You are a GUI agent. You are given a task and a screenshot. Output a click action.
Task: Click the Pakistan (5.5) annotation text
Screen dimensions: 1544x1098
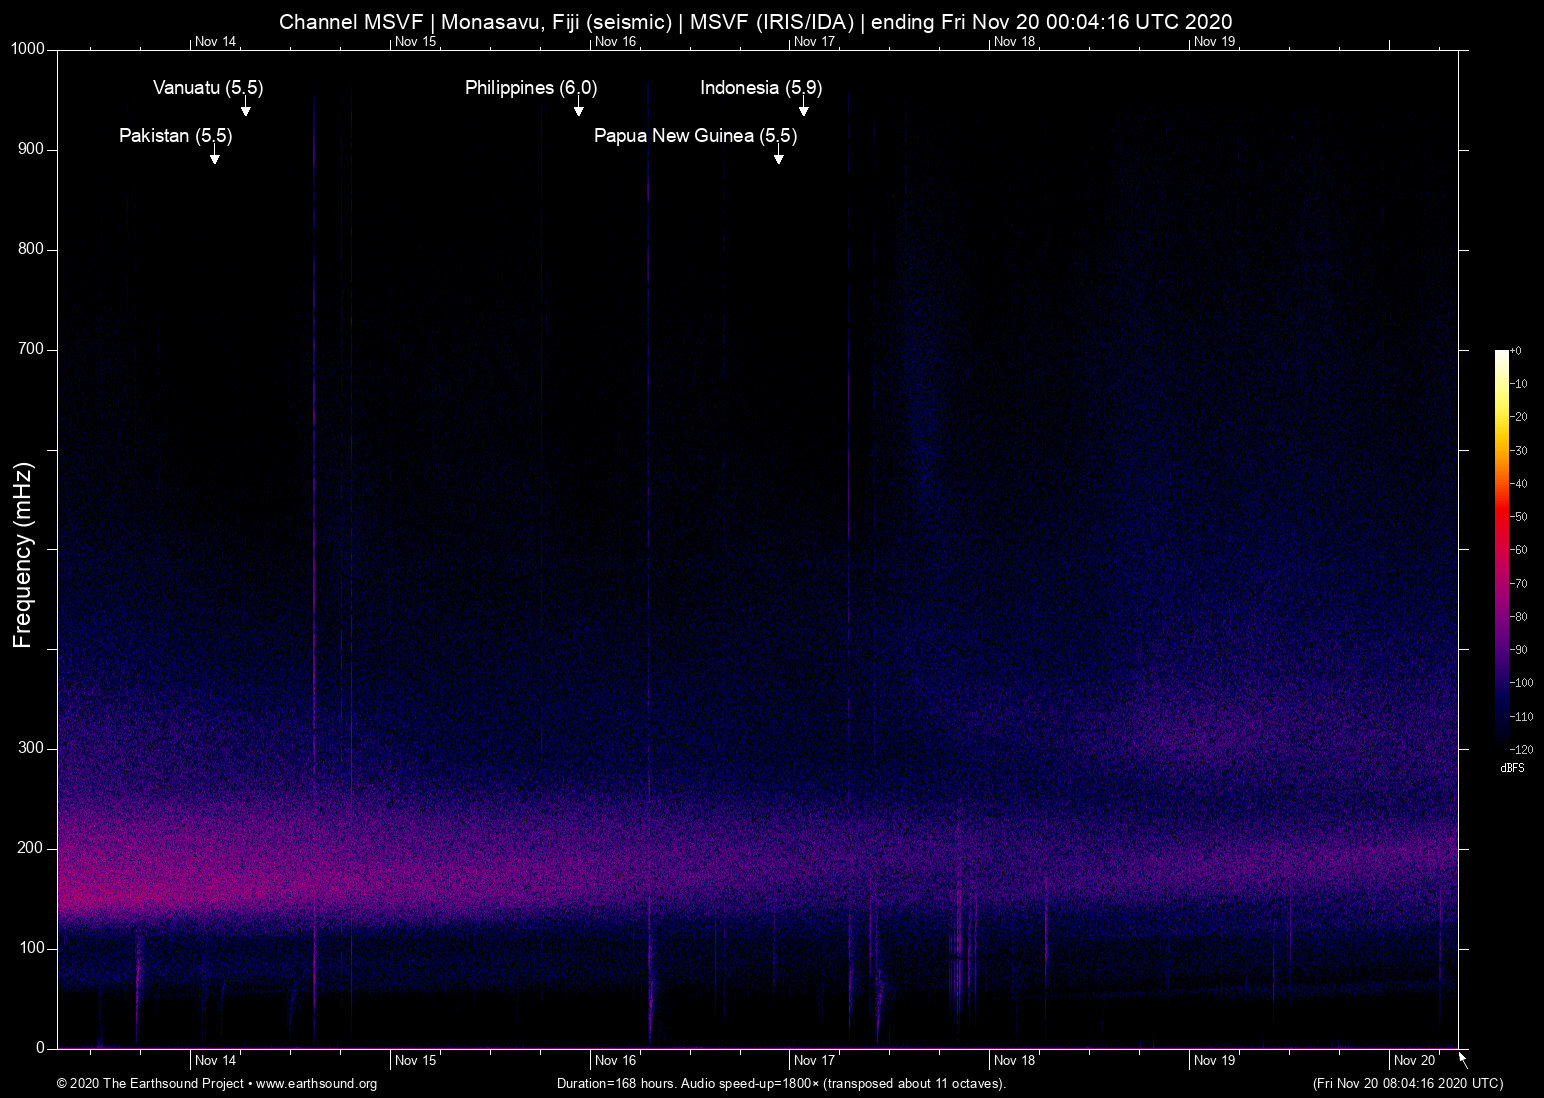pyautogui.click(x=175, y=136)
